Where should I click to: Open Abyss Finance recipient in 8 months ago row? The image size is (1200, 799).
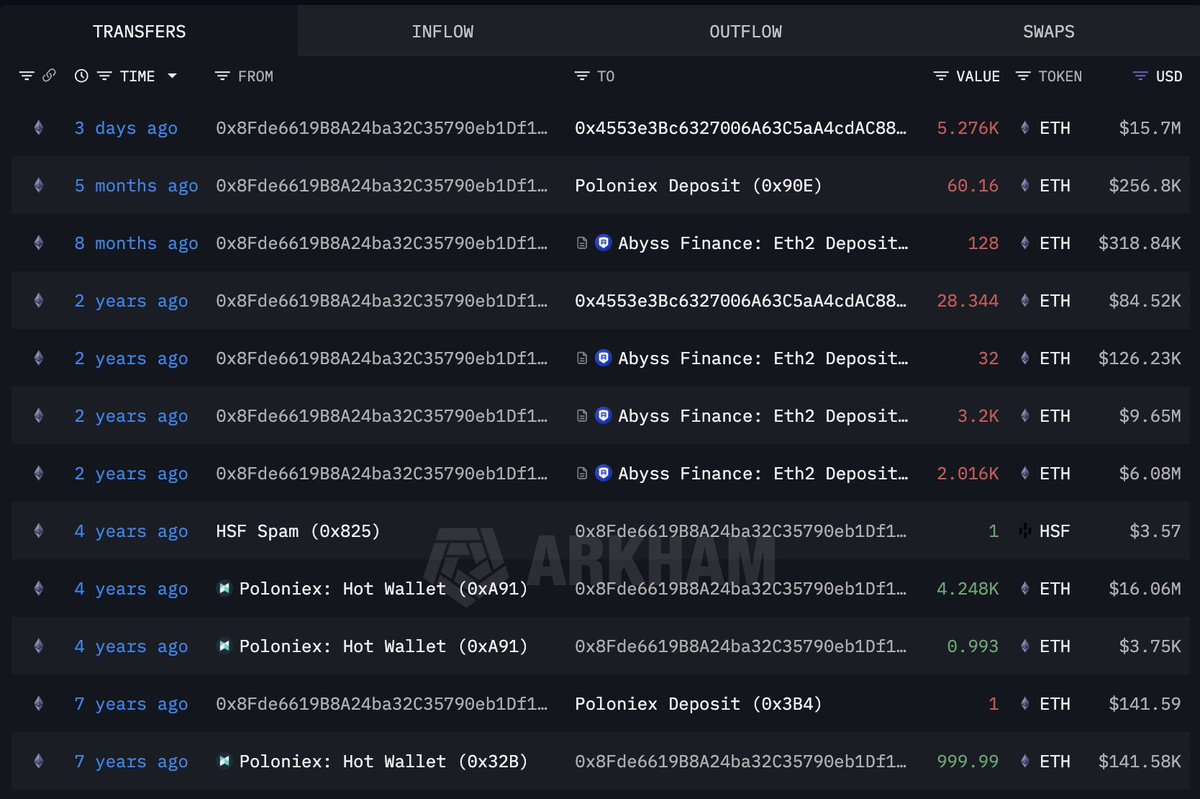tap(762, 243)
